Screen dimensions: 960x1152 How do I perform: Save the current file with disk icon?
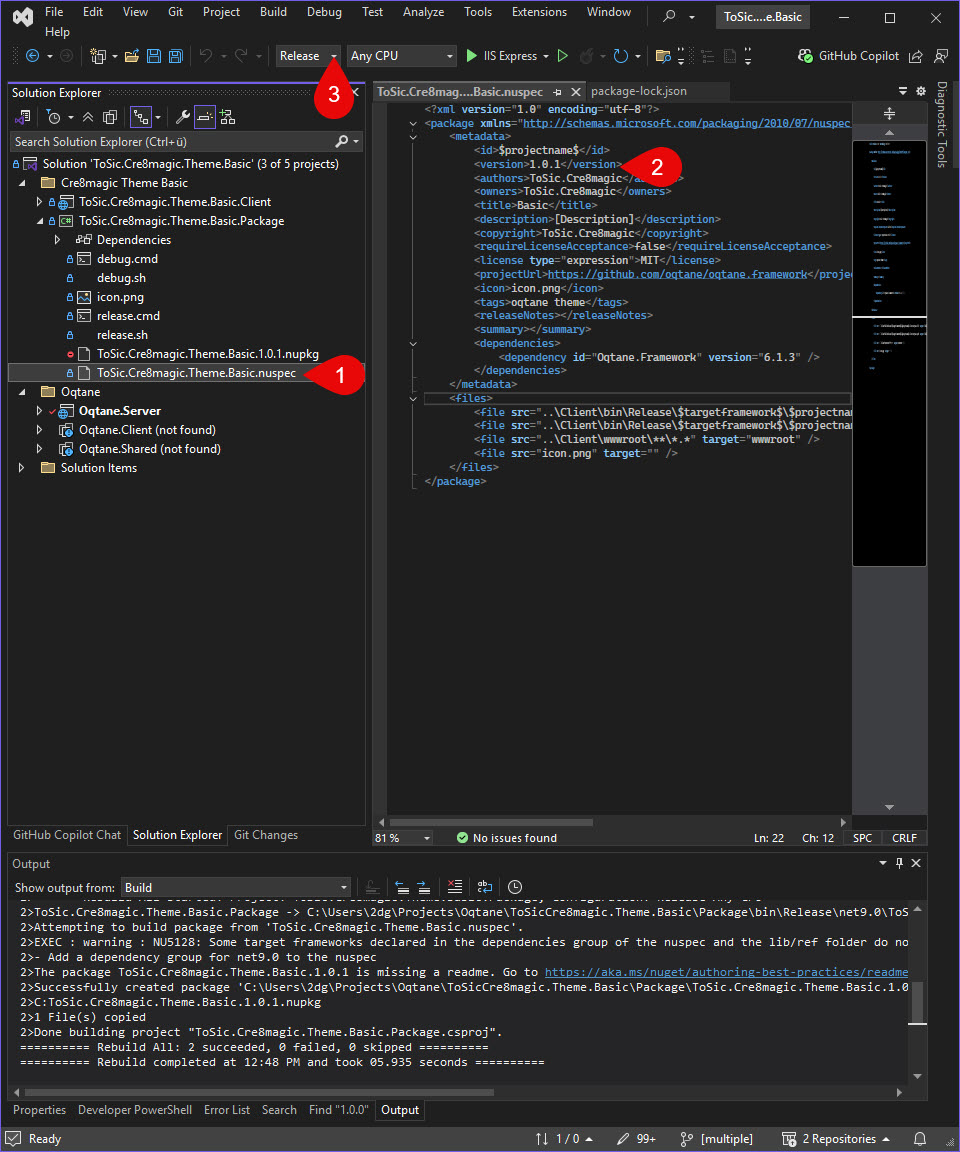[x=154, y=56]
